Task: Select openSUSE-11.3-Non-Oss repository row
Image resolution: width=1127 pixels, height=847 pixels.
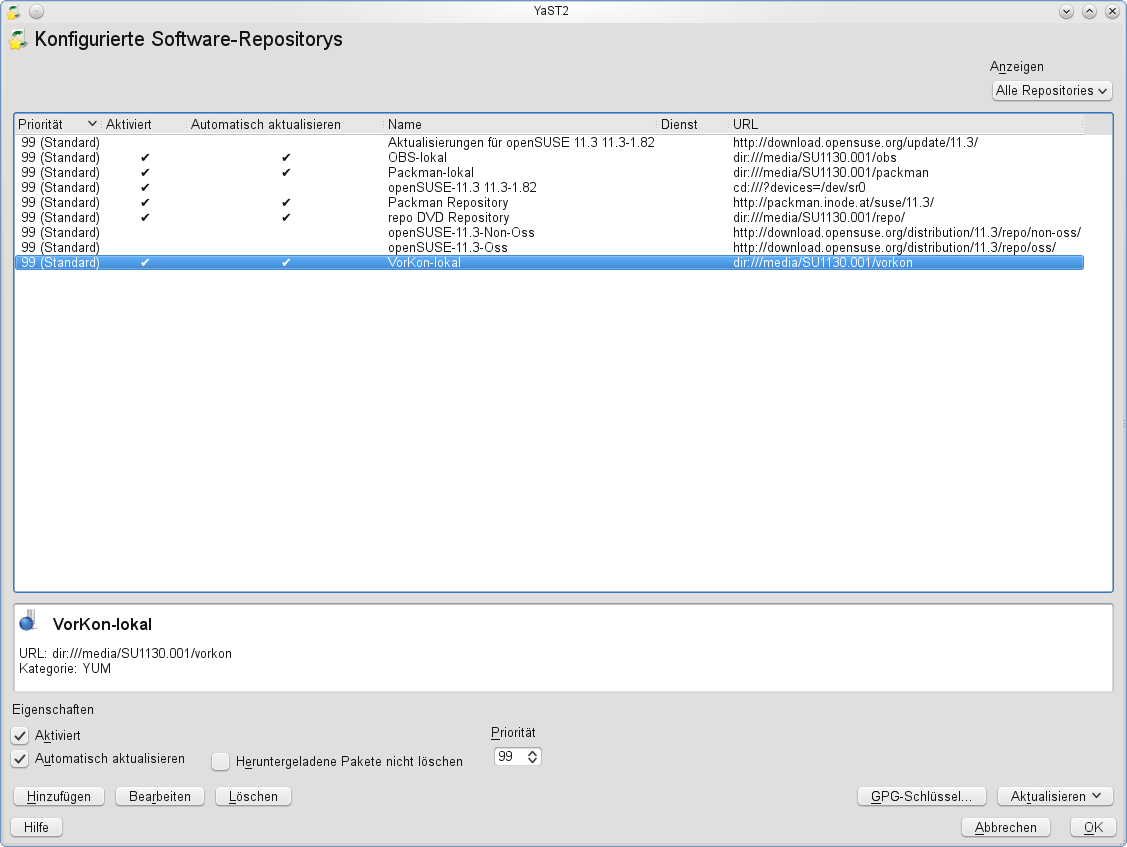Action: point(549,233)
